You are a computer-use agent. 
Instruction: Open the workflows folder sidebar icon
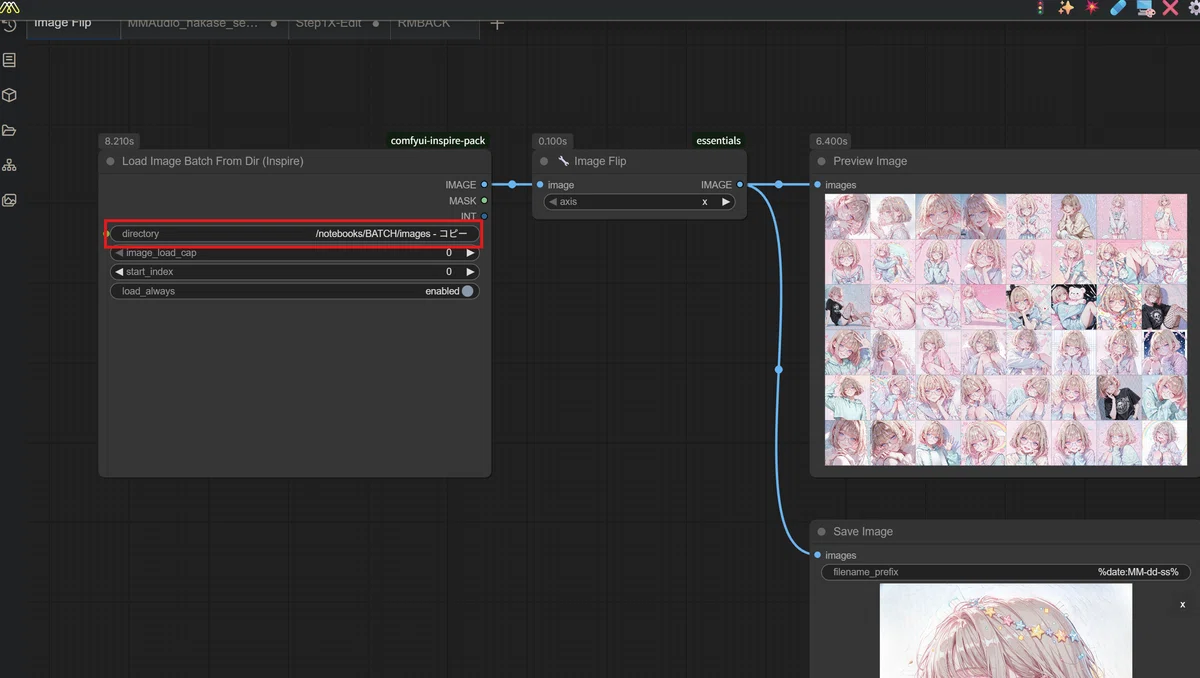coord(9,130)
